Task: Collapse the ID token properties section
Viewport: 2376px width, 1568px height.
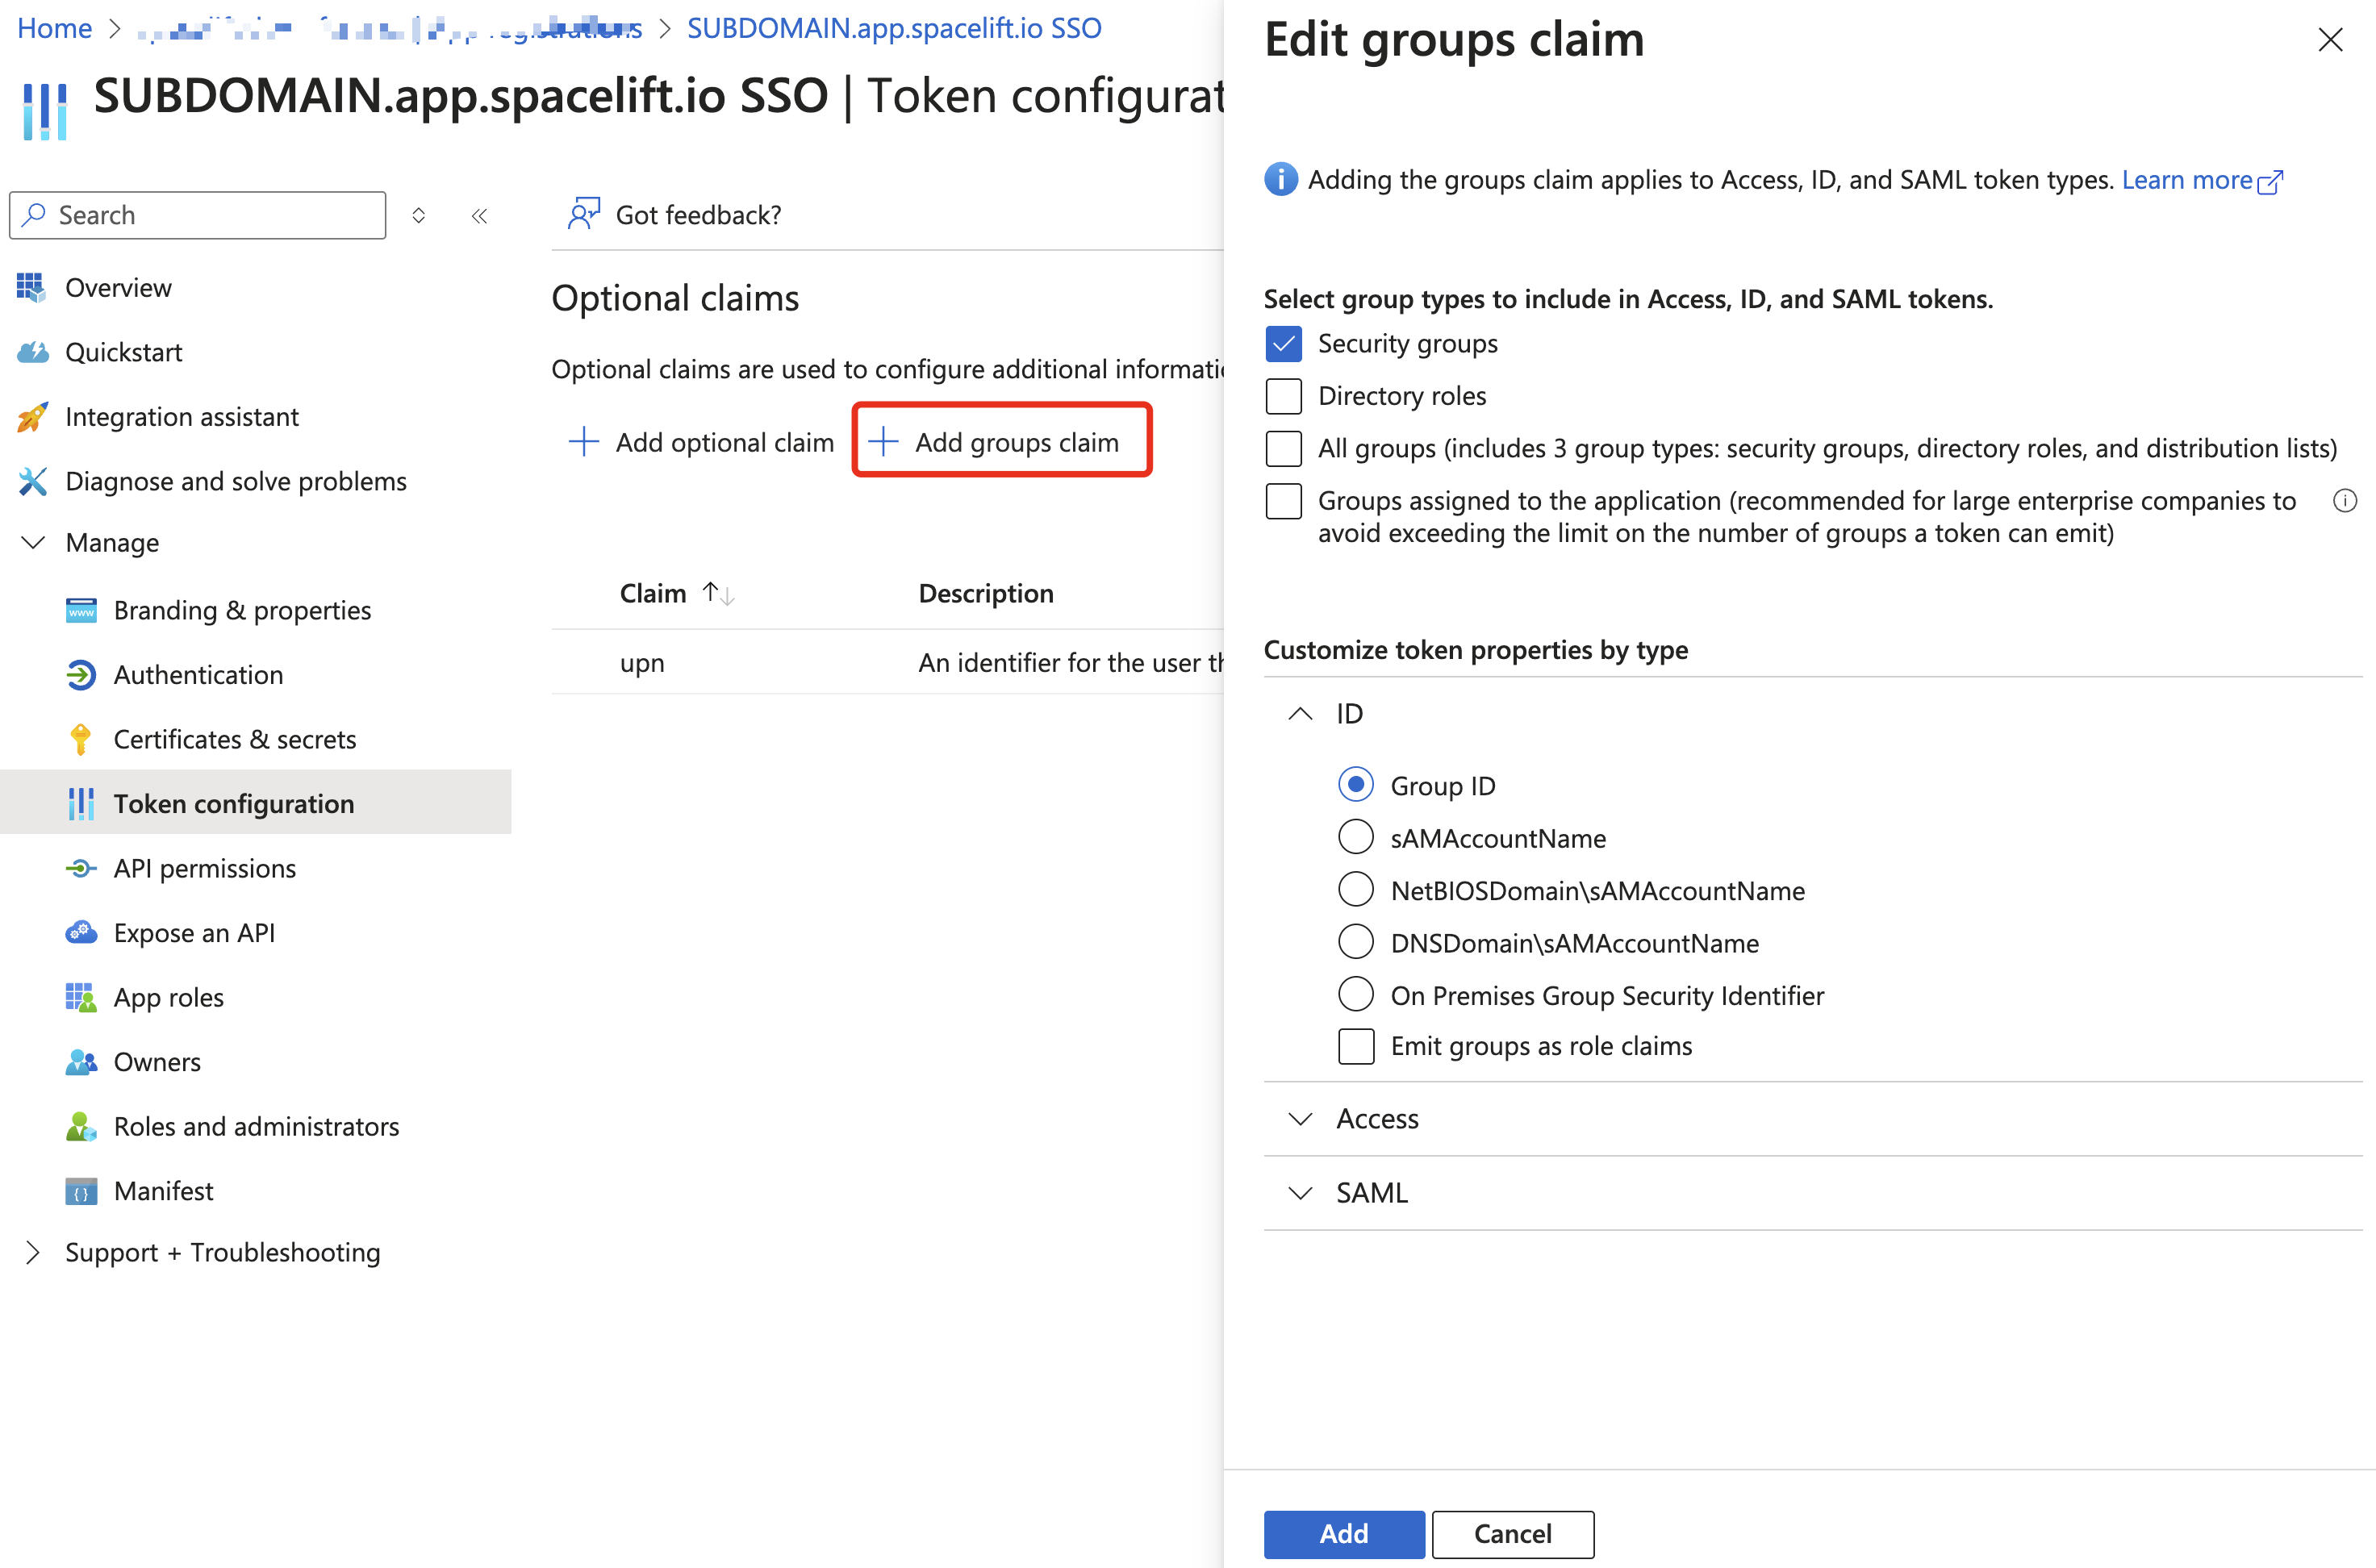Action: point(1300,713)
